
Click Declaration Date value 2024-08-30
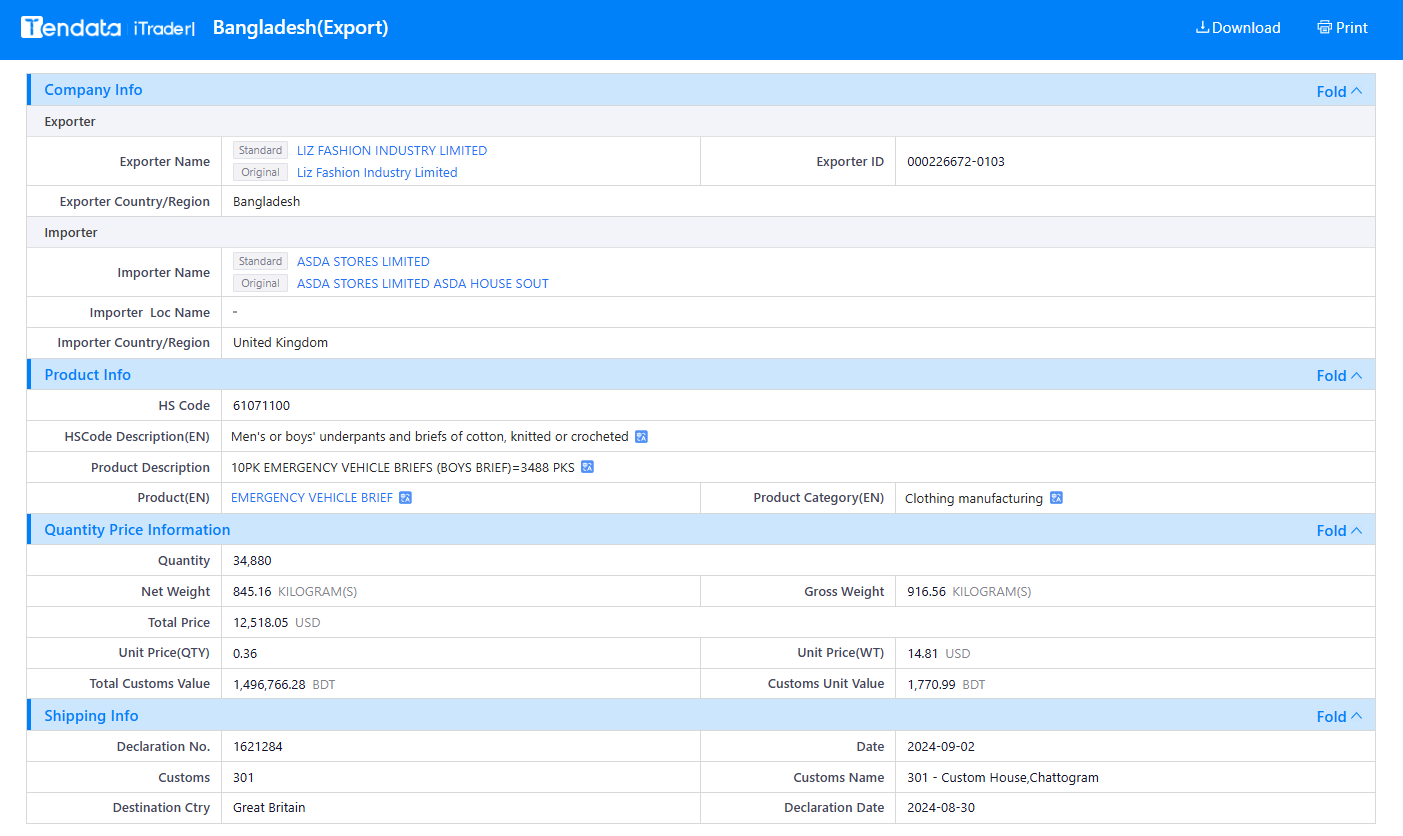pyautogui.click(x=941, y=808)
